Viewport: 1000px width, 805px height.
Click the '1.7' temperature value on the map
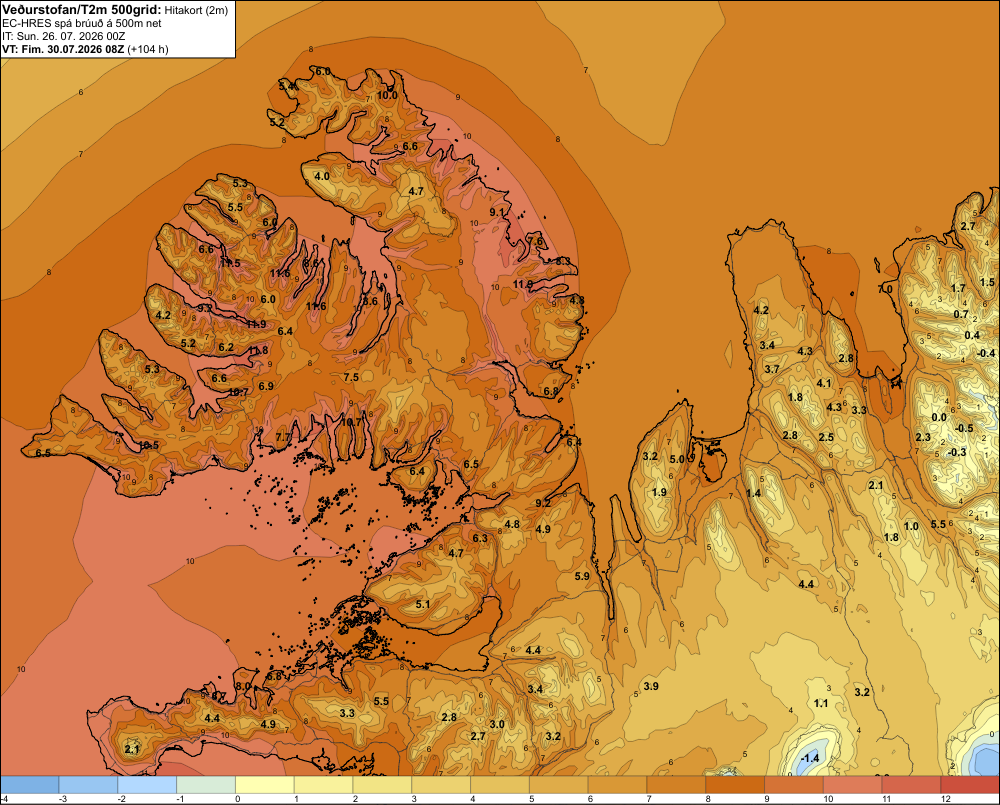pos(958,288)
